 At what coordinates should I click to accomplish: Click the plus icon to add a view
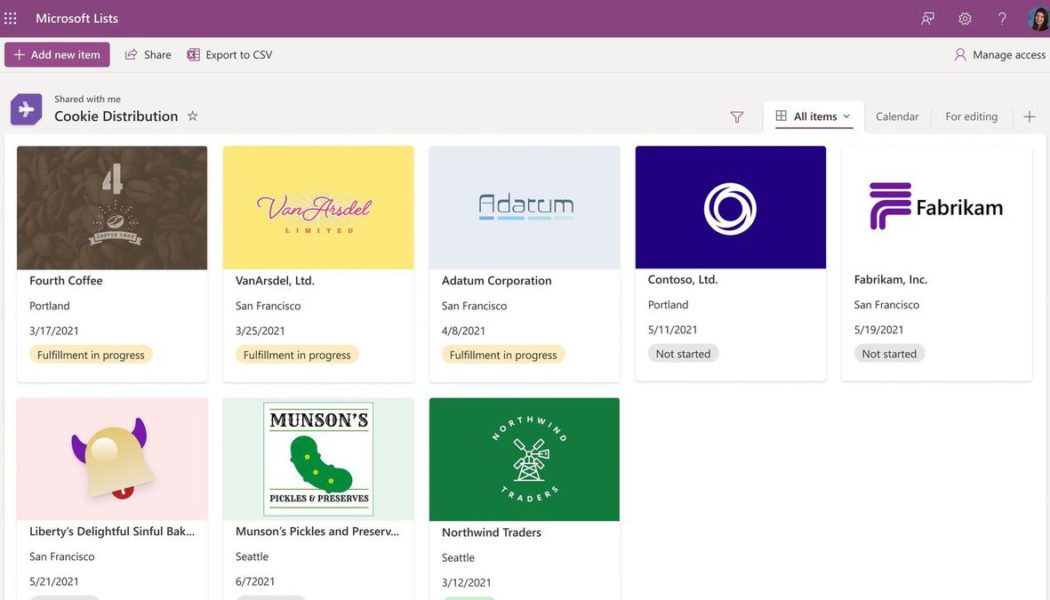pos(1030,116)
